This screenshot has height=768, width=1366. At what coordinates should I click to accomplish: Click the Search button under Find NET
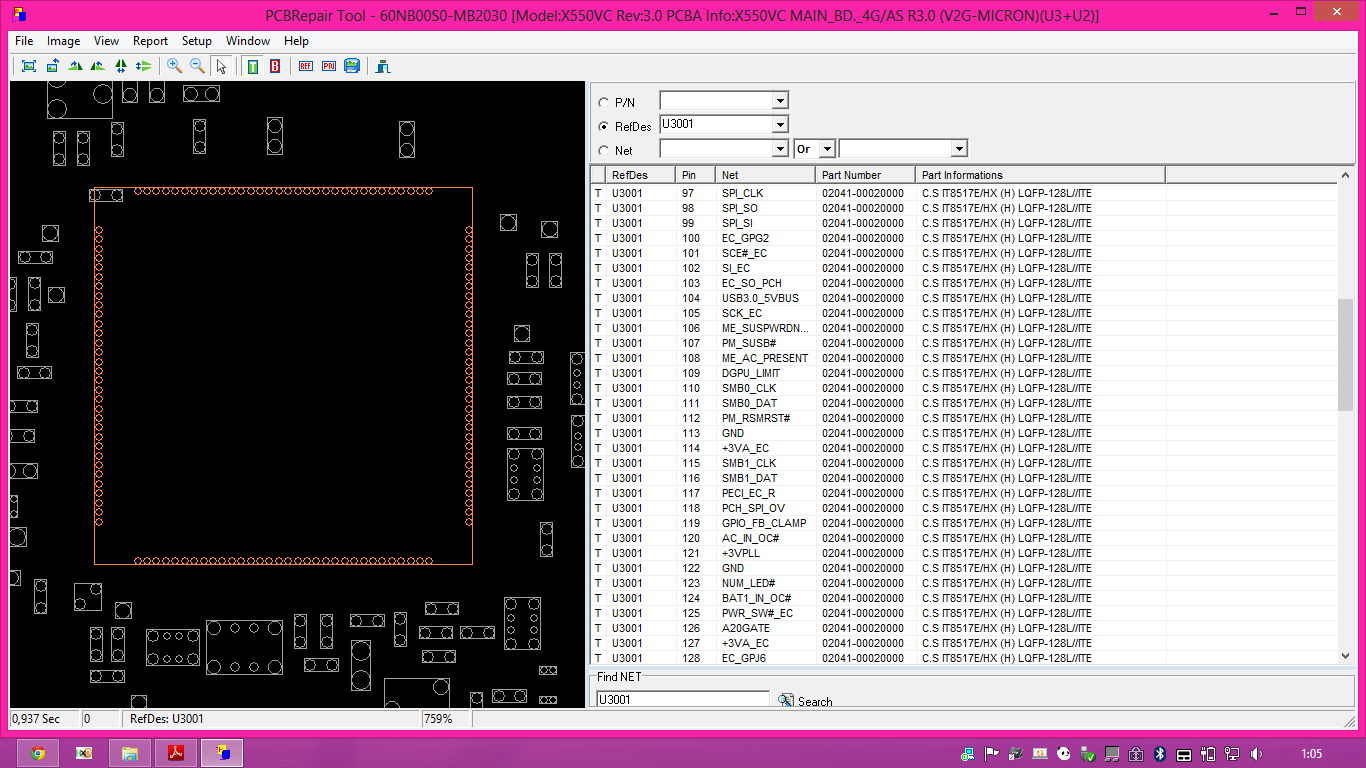[806, 701]
